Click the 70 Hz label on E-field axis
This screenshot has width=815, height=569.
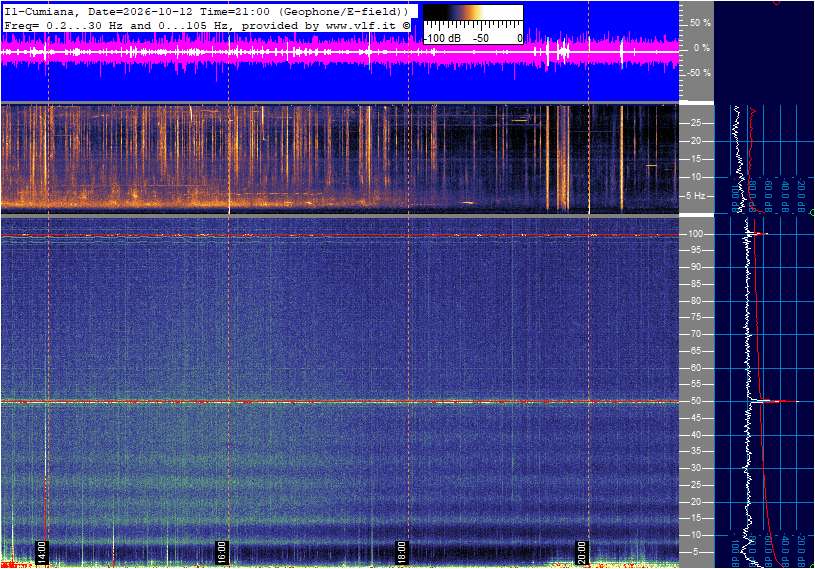tap(696, 334)
